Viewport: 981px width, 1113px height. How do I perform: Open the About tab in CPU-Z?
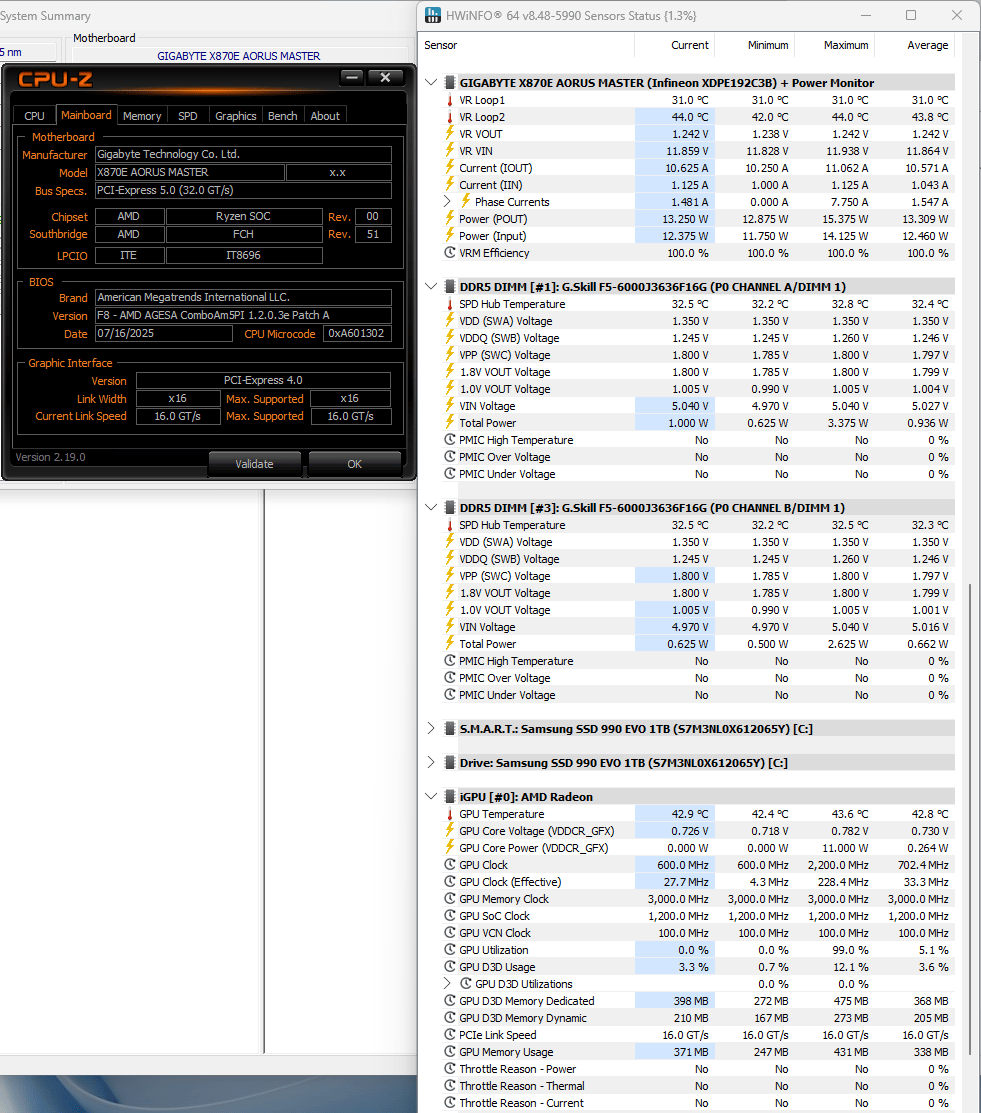(325, 116)
